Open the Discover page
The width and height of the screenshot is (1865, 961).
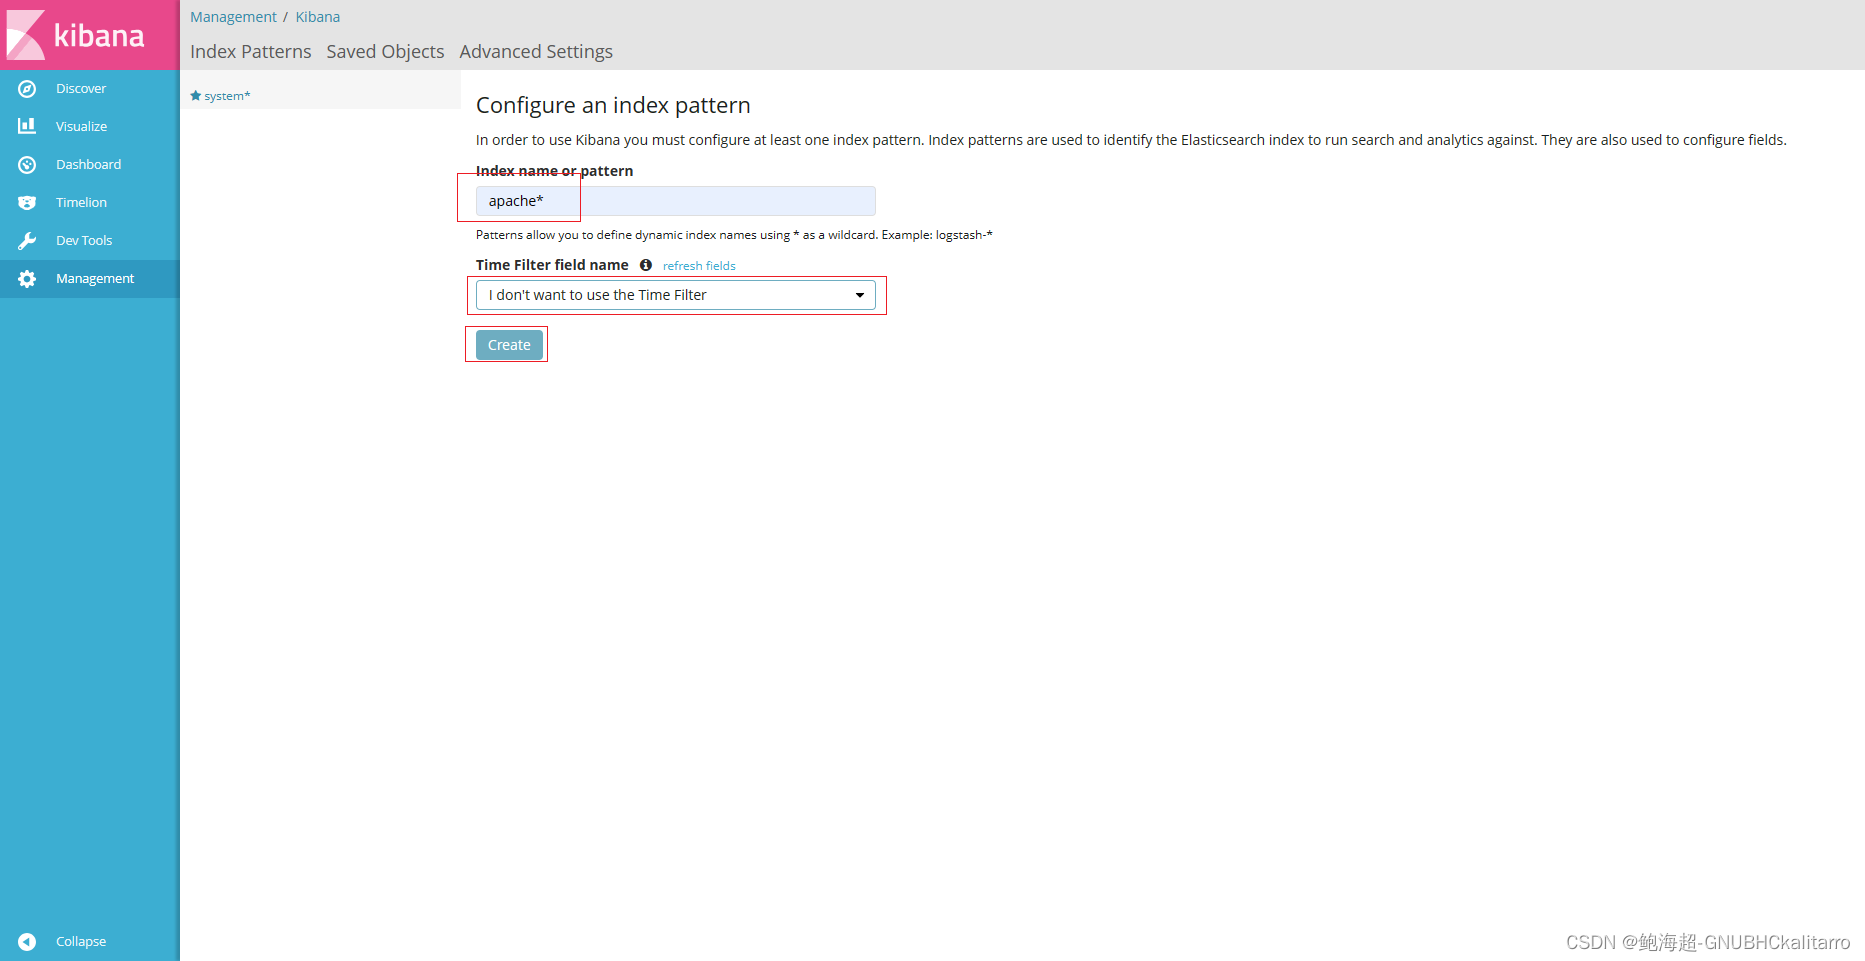pyautogui.click(x=81, y=89)
